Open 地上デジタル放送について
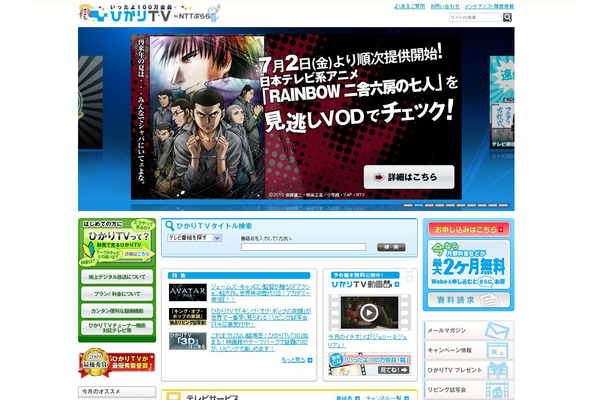The image size is (610, 400). click(117, 277)
